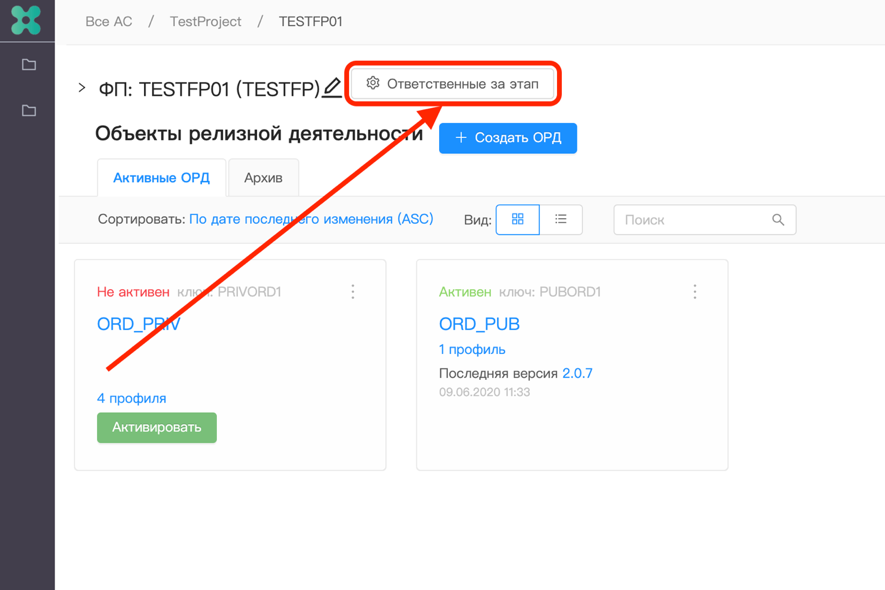Open three-dot menu on ORD_PRIV card

pyautogui.click(x=353, y=292)
